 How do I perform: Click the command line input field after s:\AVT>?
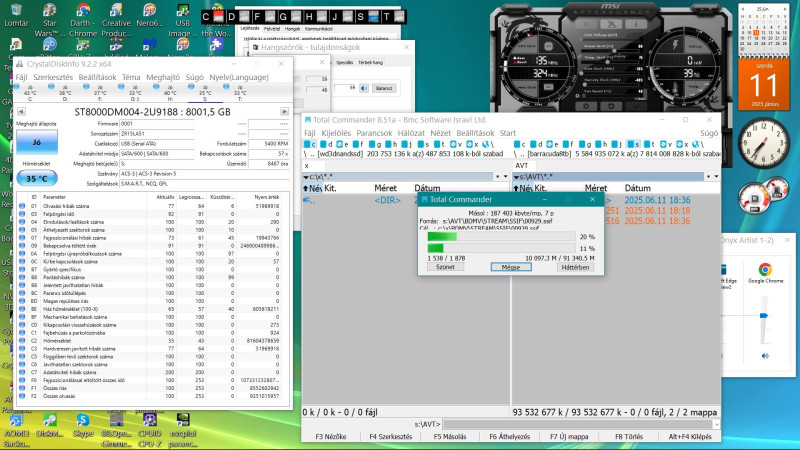coord(578,424)
